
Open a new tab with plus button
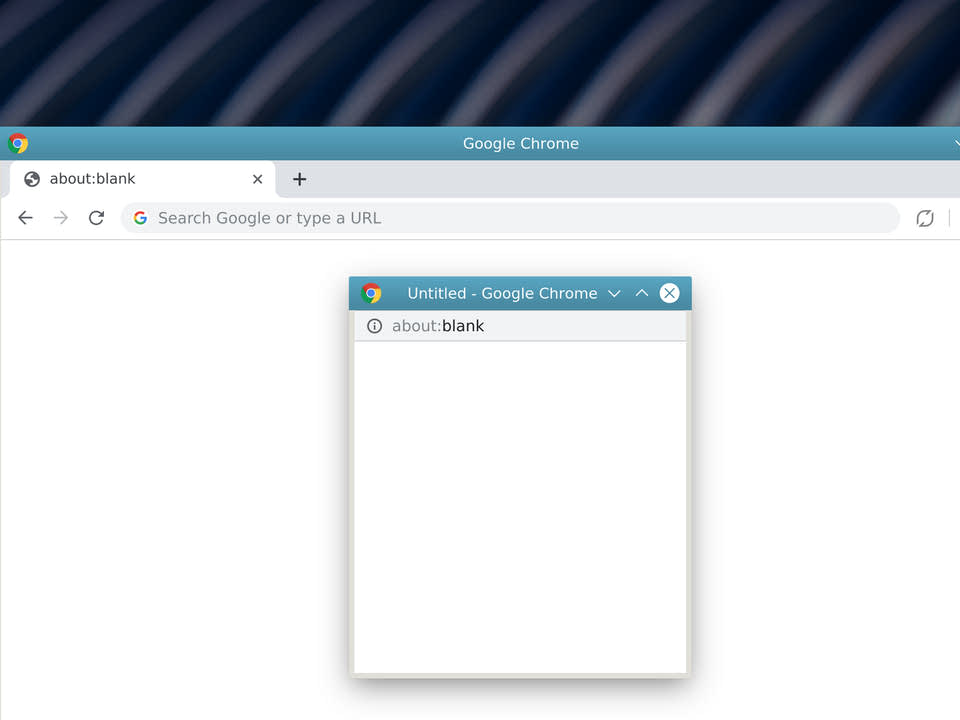[299, 179]
